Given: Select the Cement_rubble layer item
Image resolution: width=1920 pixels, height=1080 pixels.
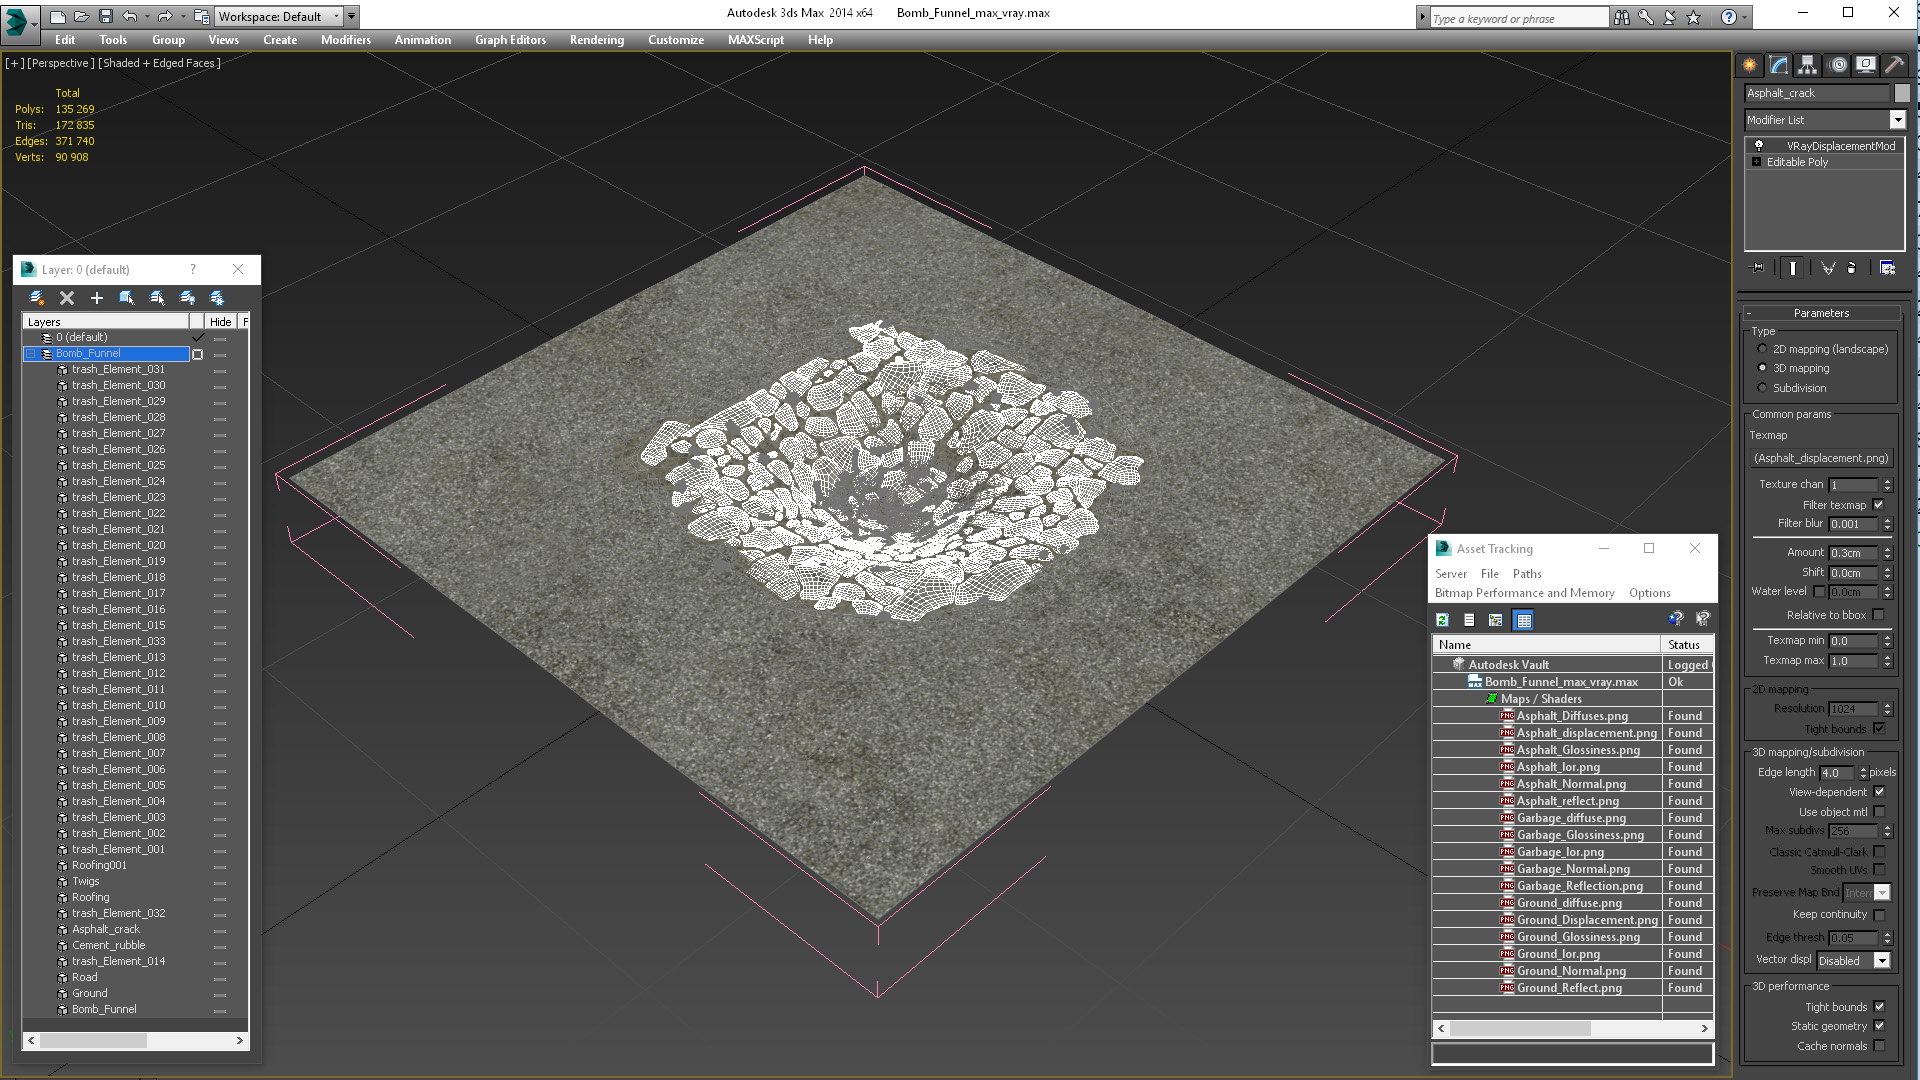Looking at the screenshot, I should [108, 945].
